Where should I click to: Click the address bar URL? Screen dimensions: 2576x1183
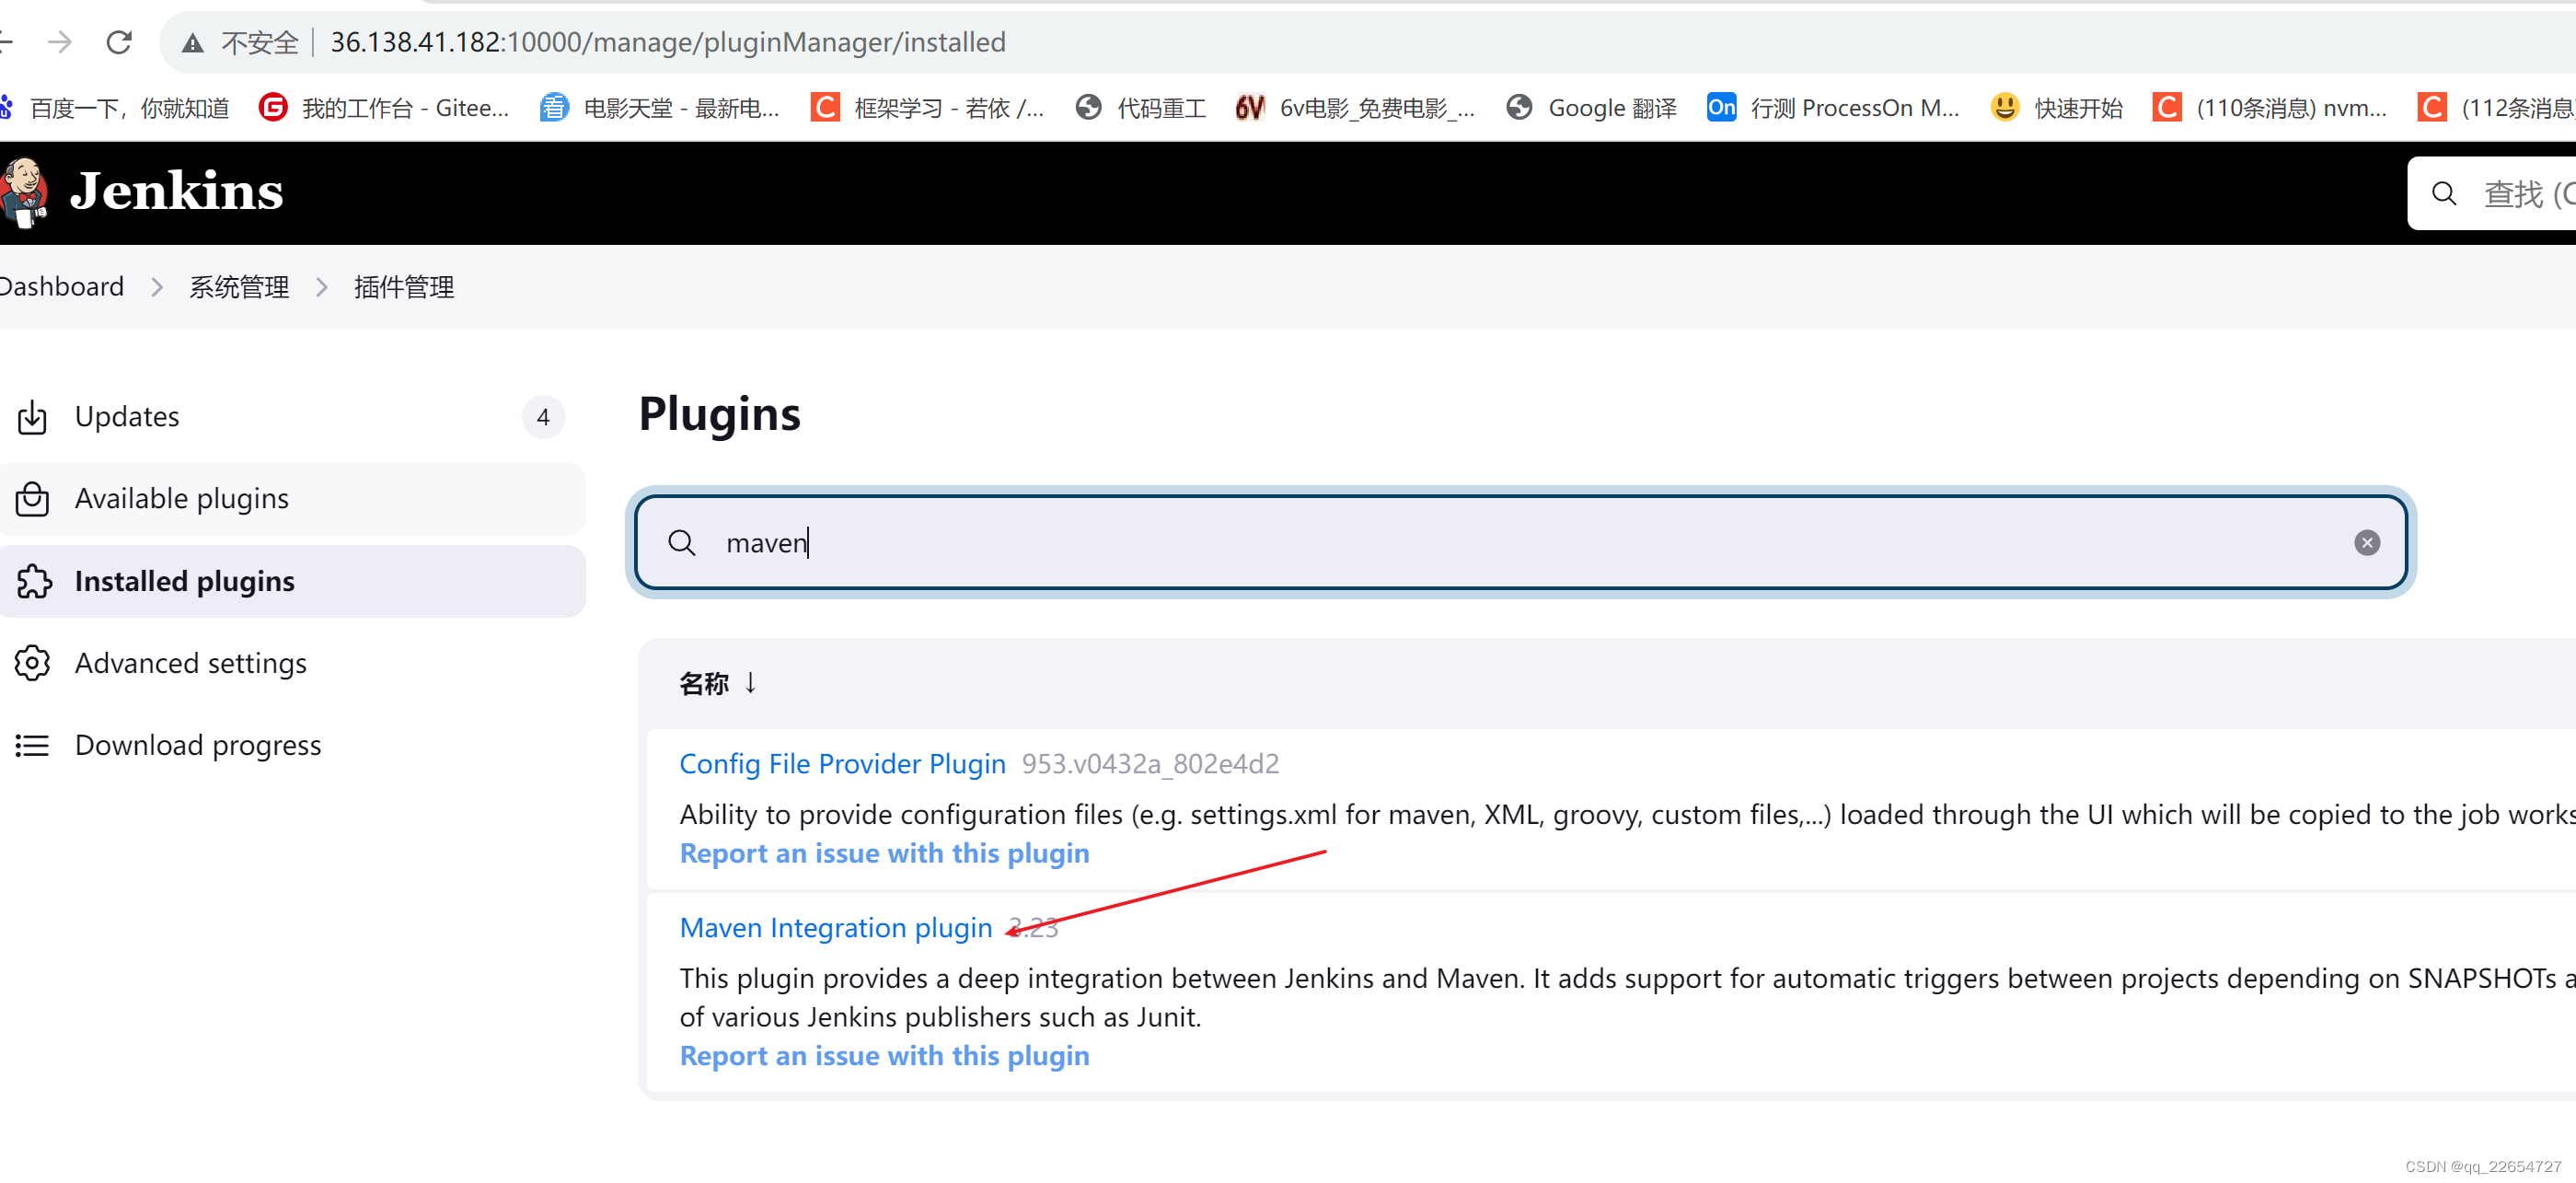(x=668, y=42)
